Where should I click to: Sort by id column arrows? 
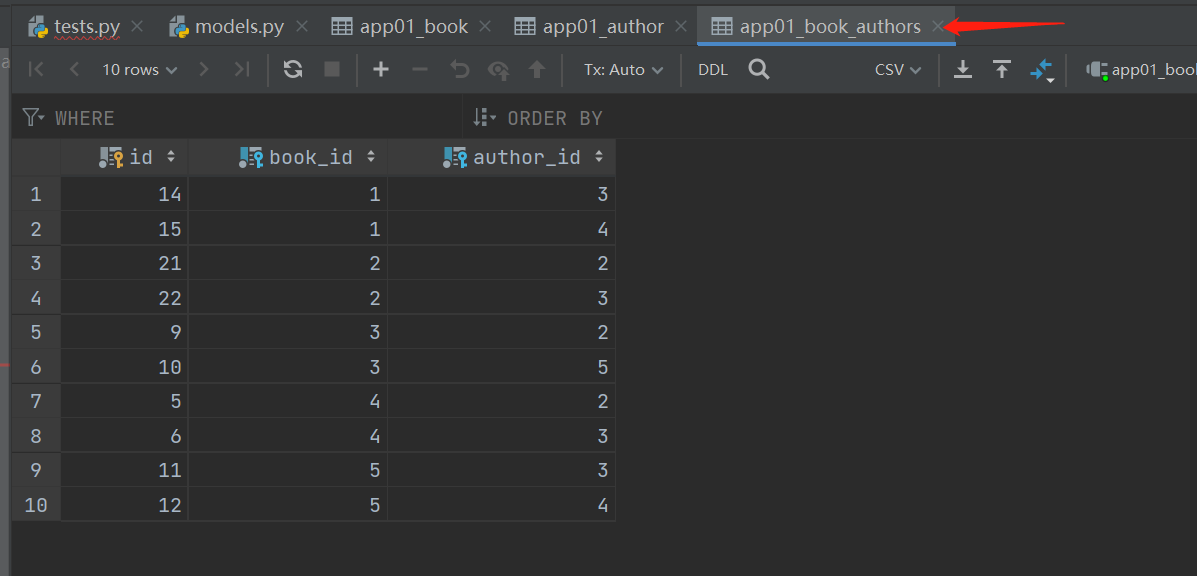click(x=171, y=157)
